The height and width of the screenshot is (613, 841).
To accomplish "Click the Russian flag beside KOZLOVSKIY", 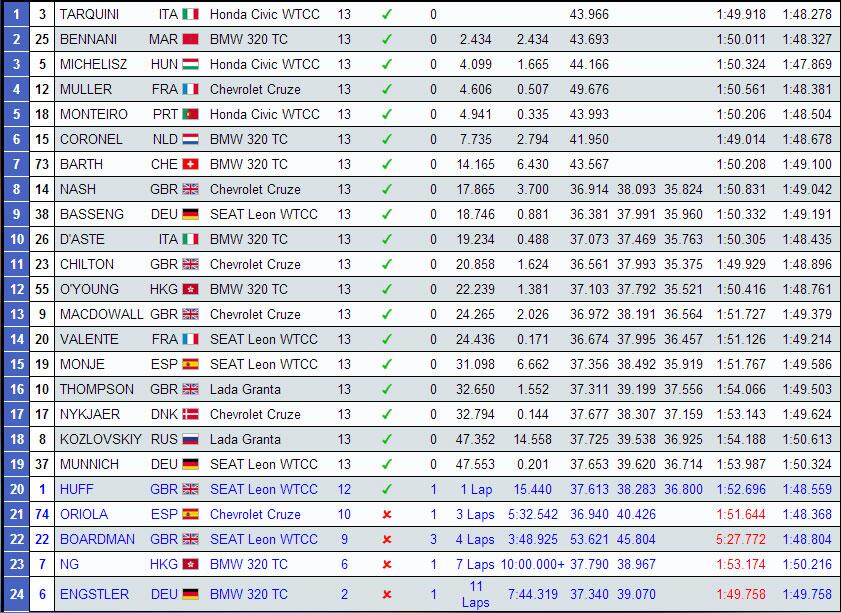I will point(190,439).
